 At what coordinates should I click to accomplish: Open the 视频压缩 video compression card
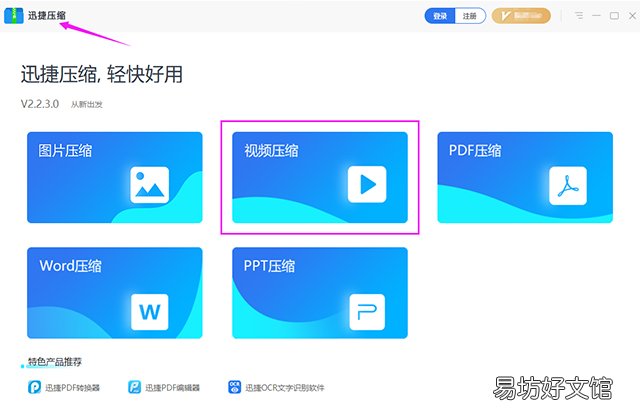pyautogui.click(x=320, y=177)
